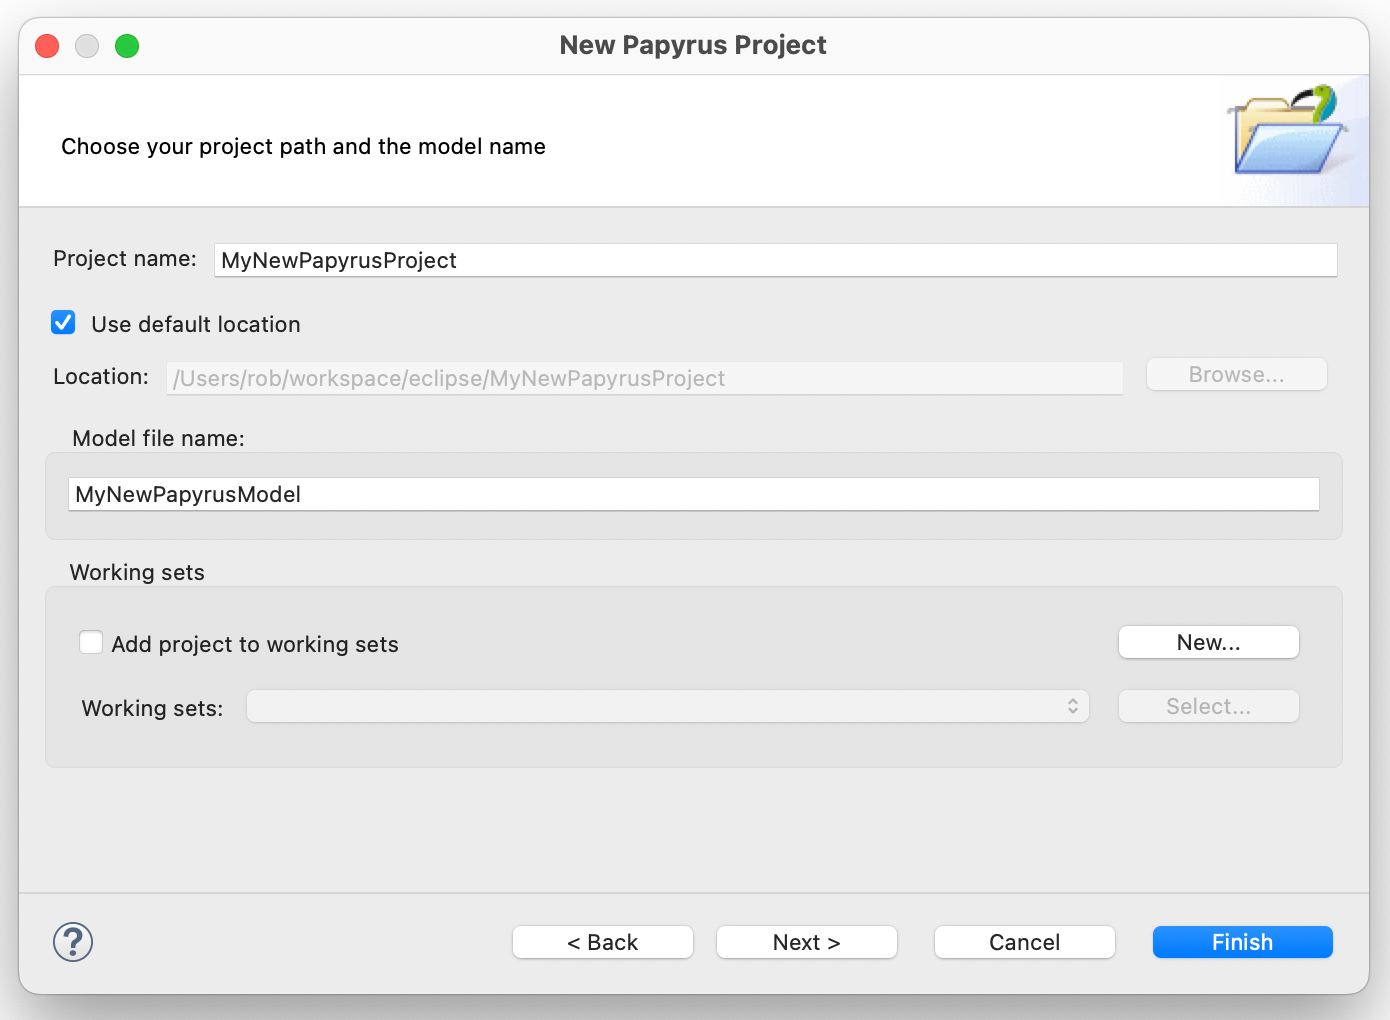
Task: Click the green zoom window button
Action: 127,46
